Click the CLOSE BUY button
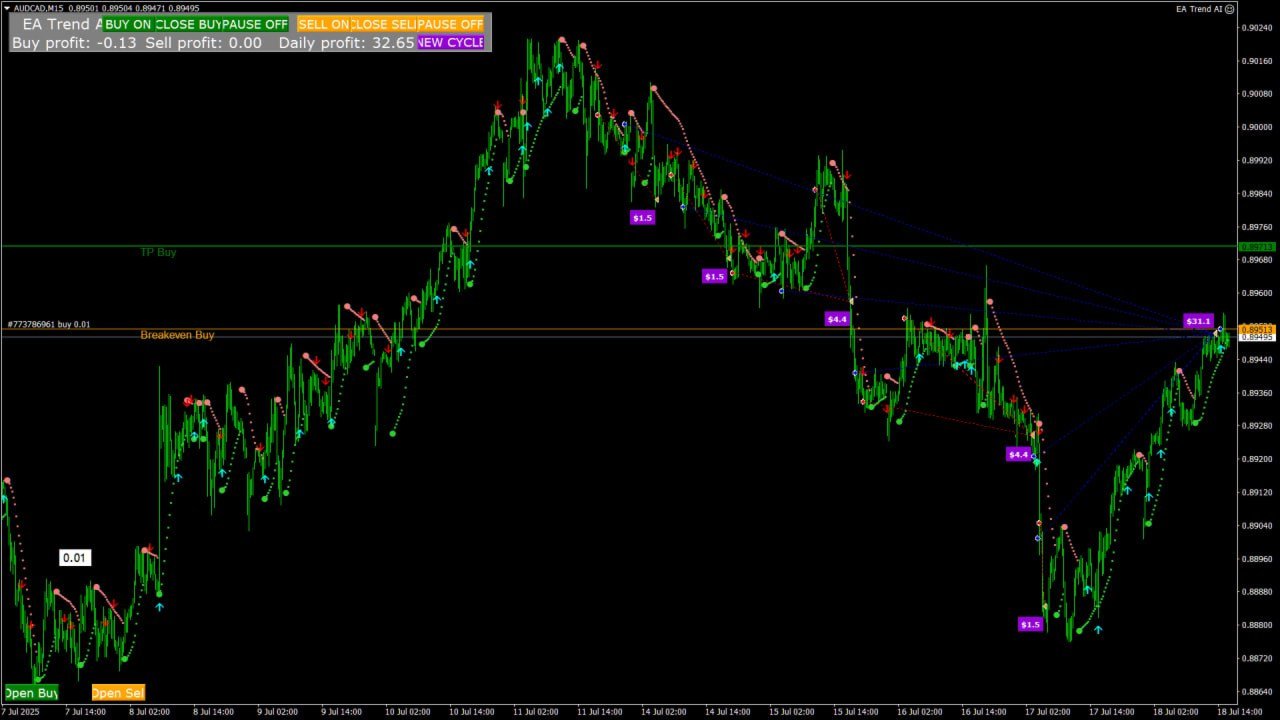Viewport: 1280px width, 720px height. [189, 24]
